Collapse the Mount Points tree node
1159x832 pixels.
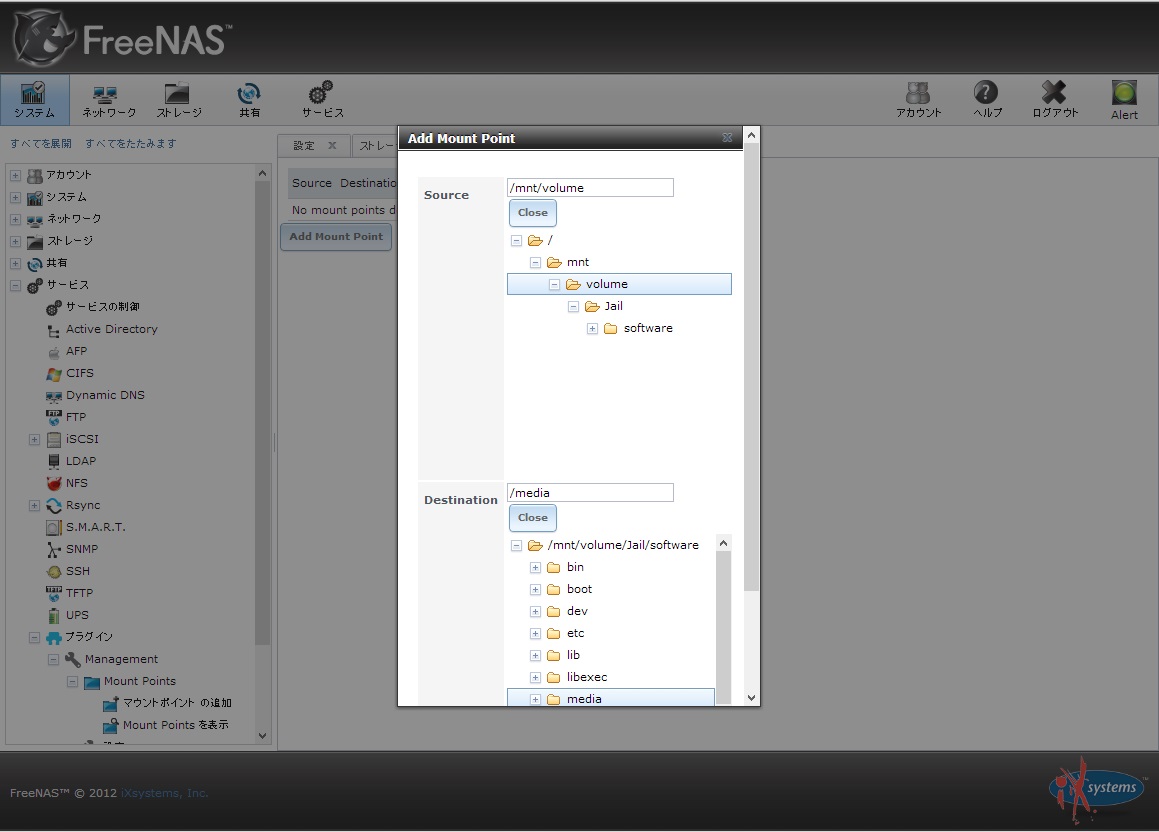(x=72, y=681)
